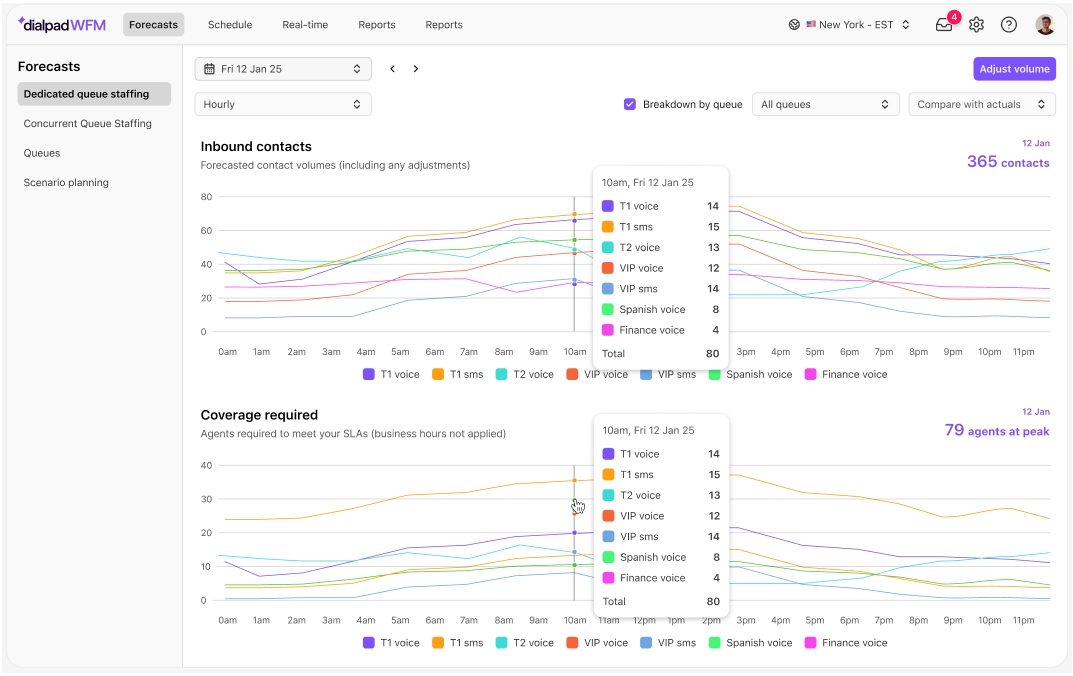
Task: Click Coverage required heading
Action: [259, 415]
